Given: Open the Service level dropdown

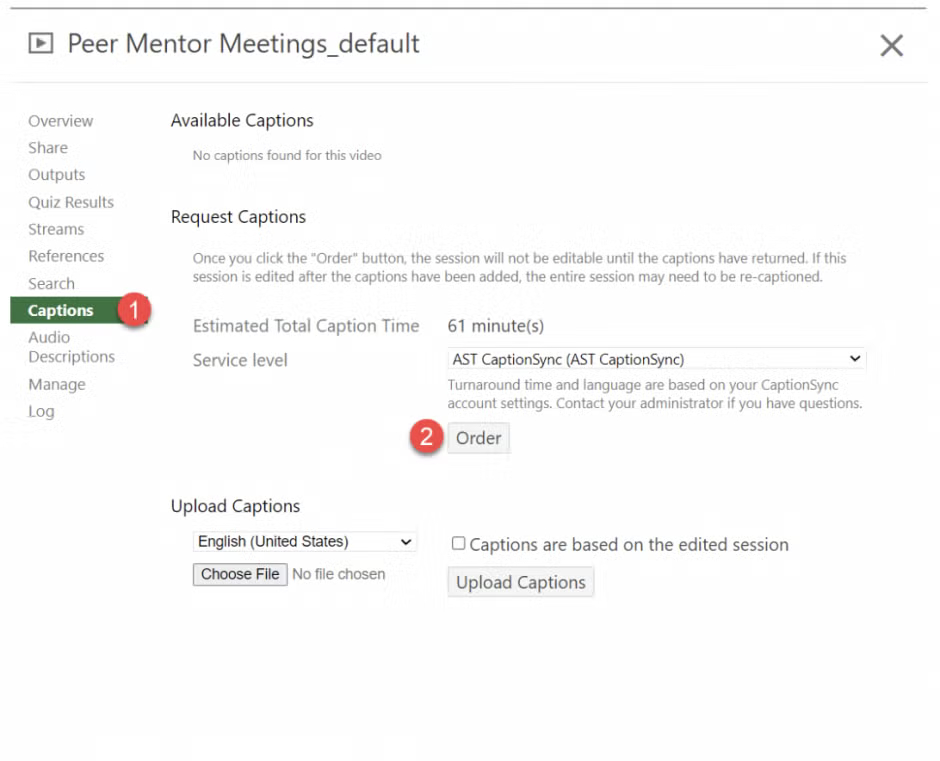Looking at the screenshot, I should [656, 359].
